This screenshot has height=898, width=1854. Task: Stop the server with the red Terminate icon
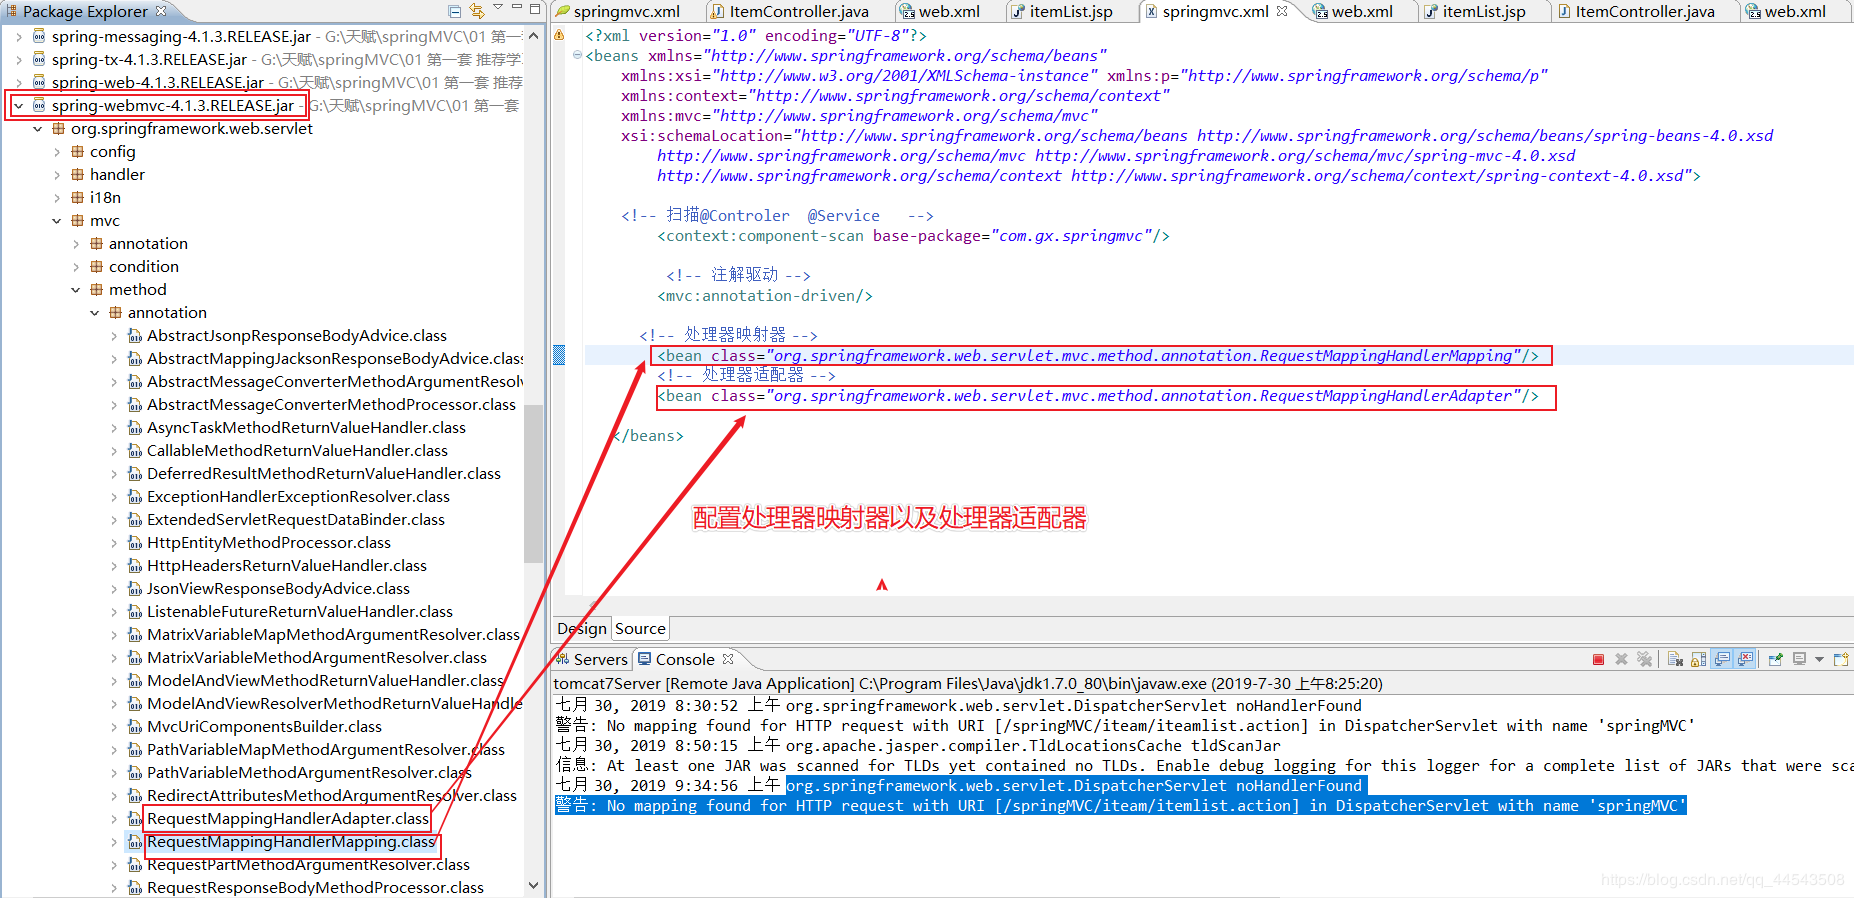pyautogui.click(x=1598, y=659)
